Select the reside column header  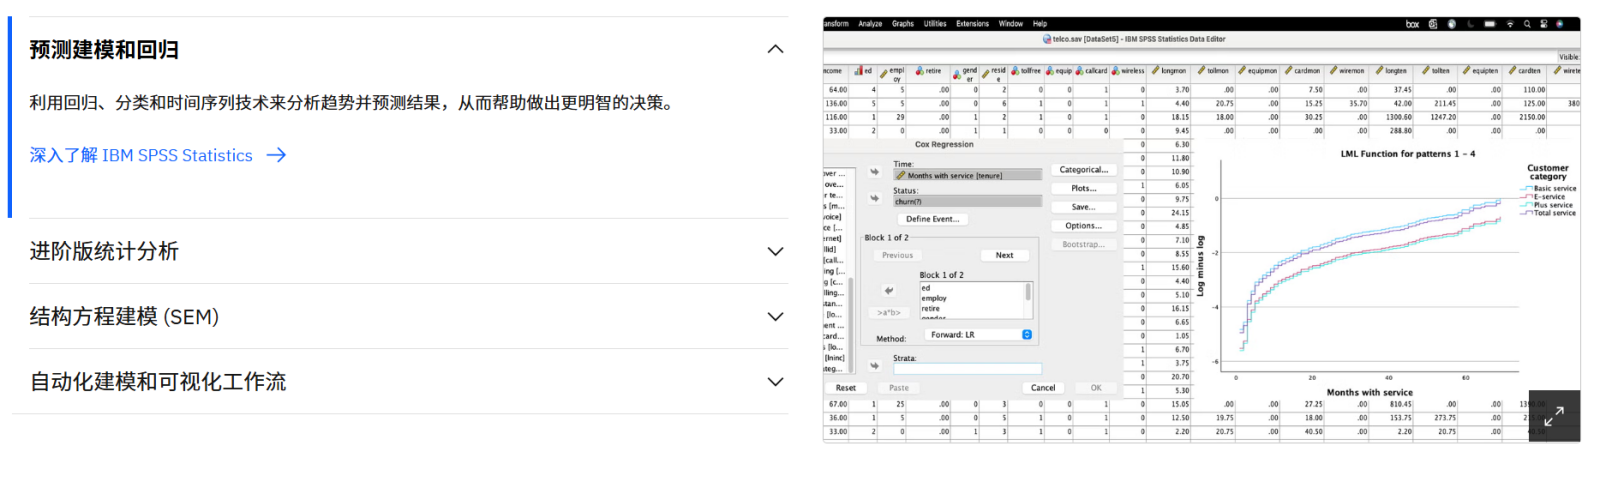coord(994,72)
